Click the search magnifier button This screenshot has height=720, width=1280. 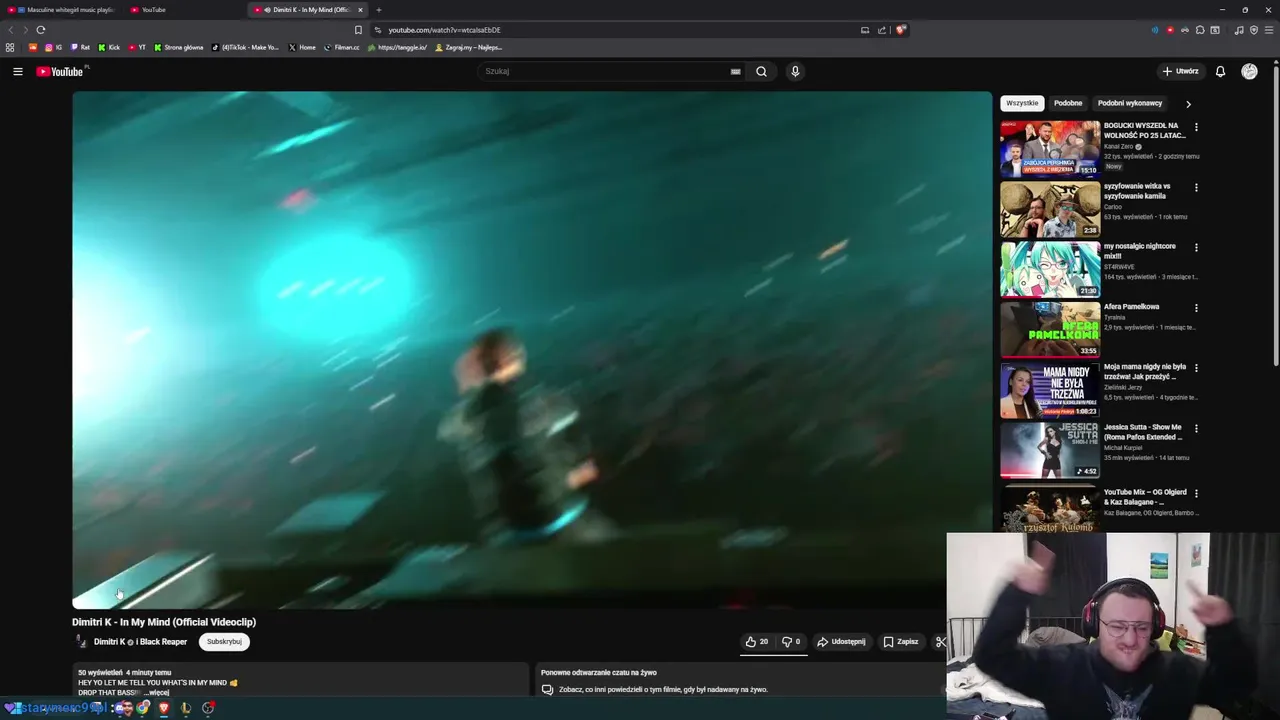click(x=761, y=71)
